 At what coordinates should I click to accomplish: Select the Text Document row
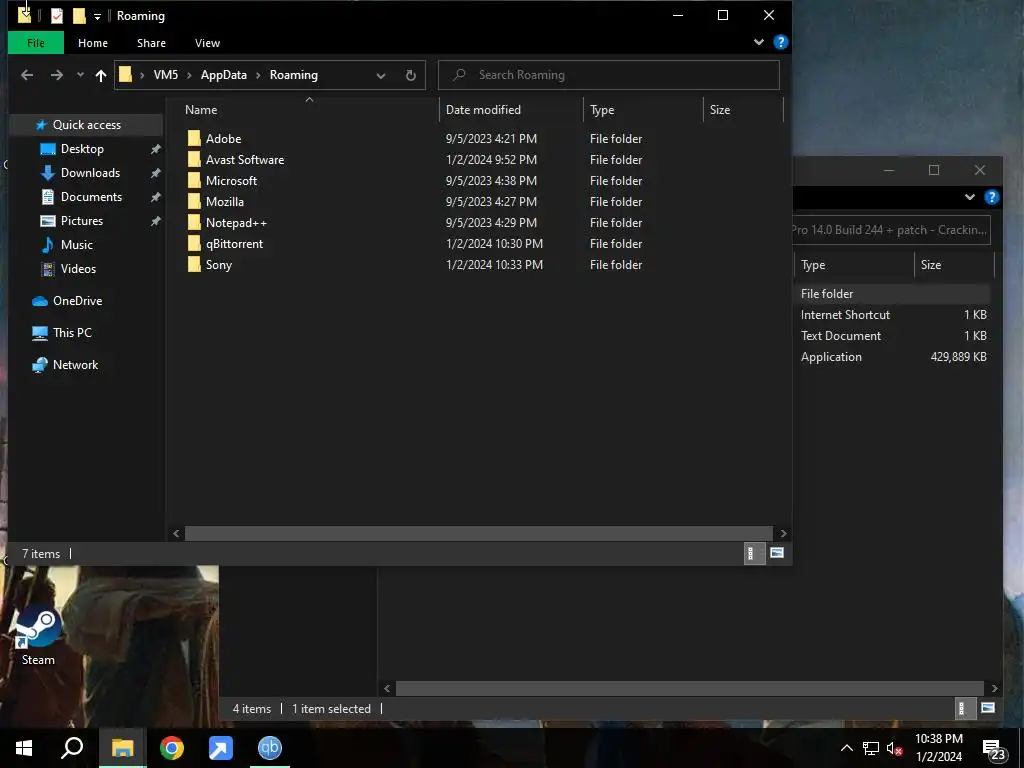[x=893, y=336]
